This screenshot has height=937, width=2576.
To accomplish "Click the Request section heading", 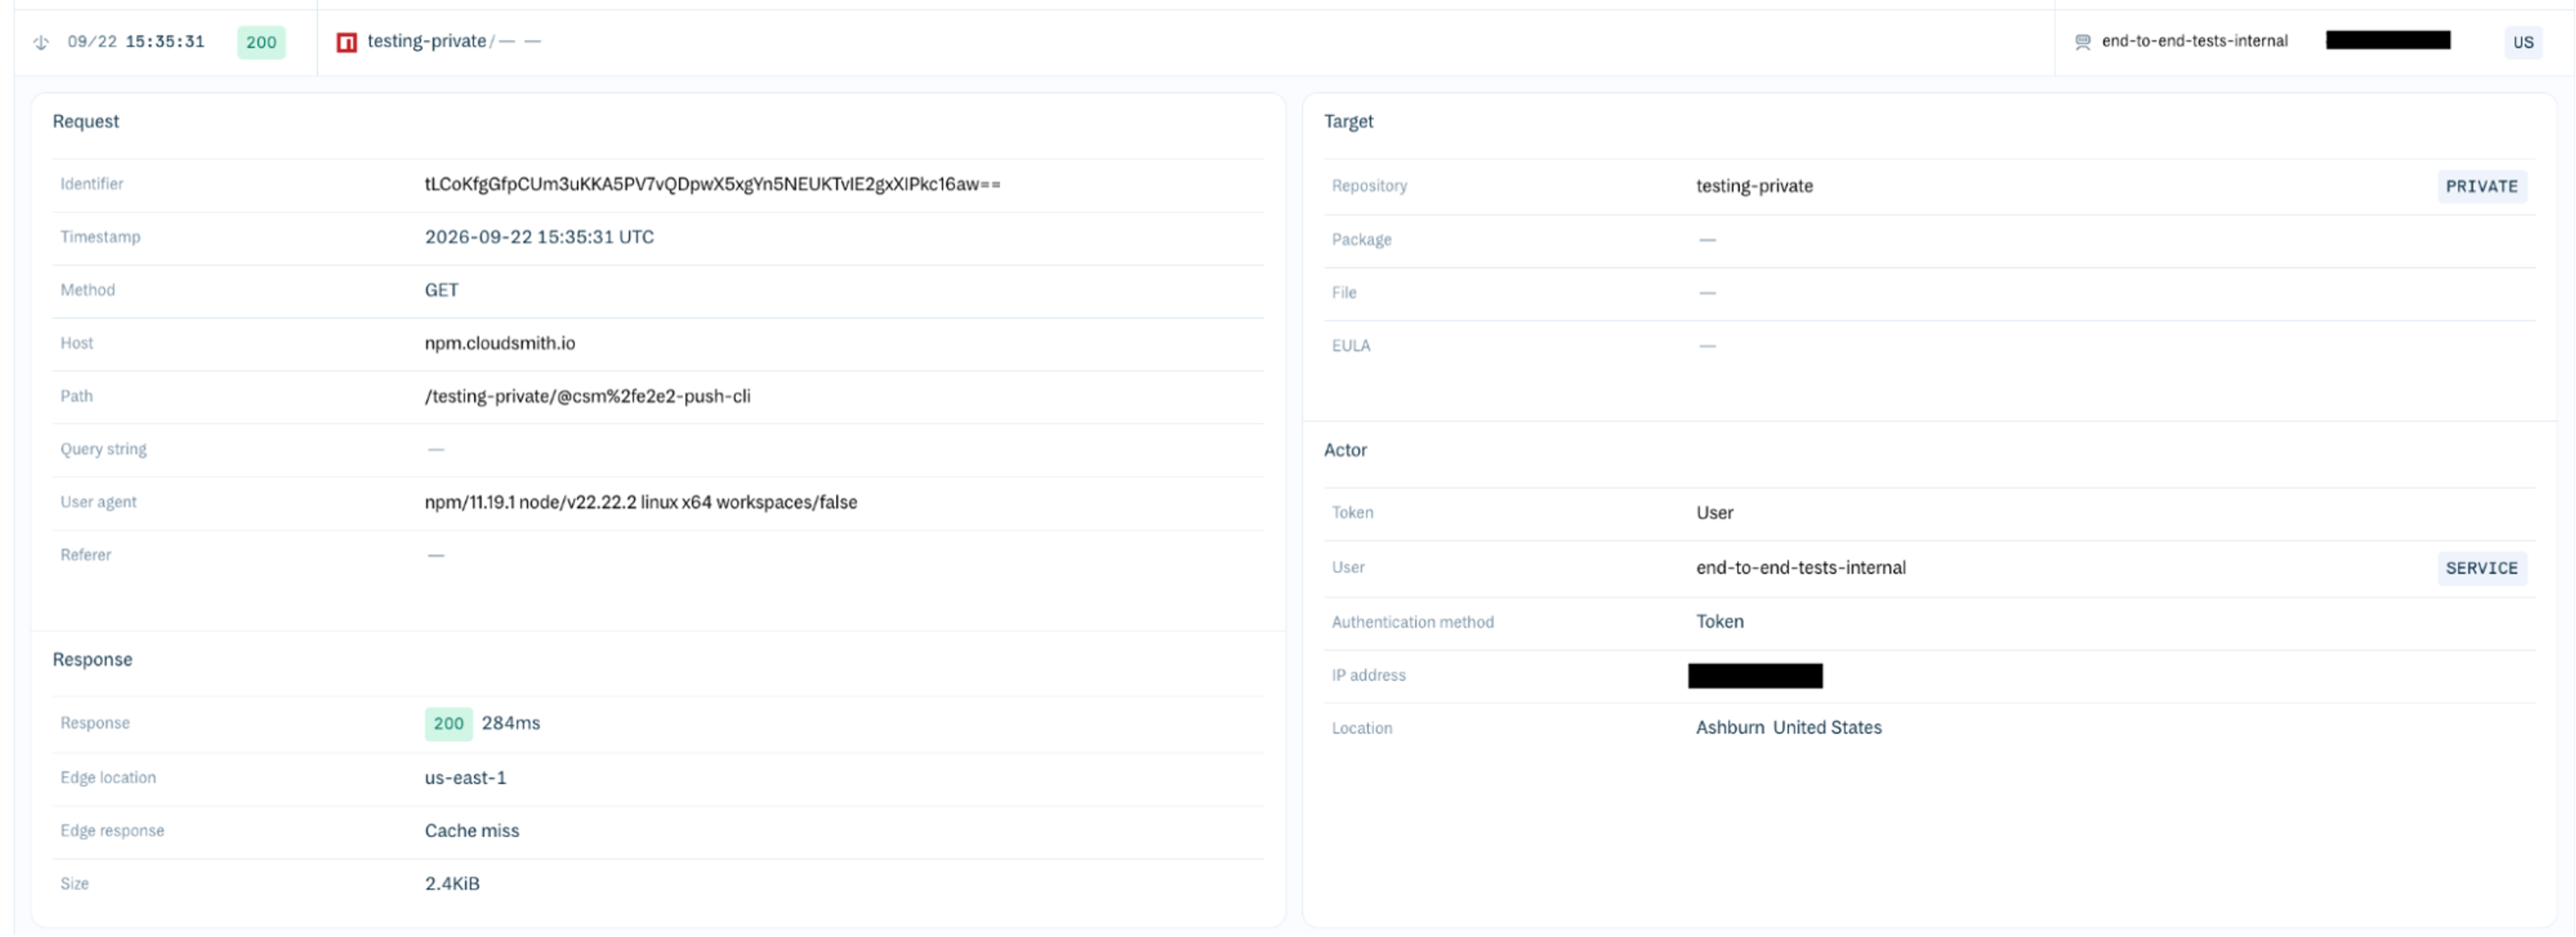I will click(x=86, y=121).
